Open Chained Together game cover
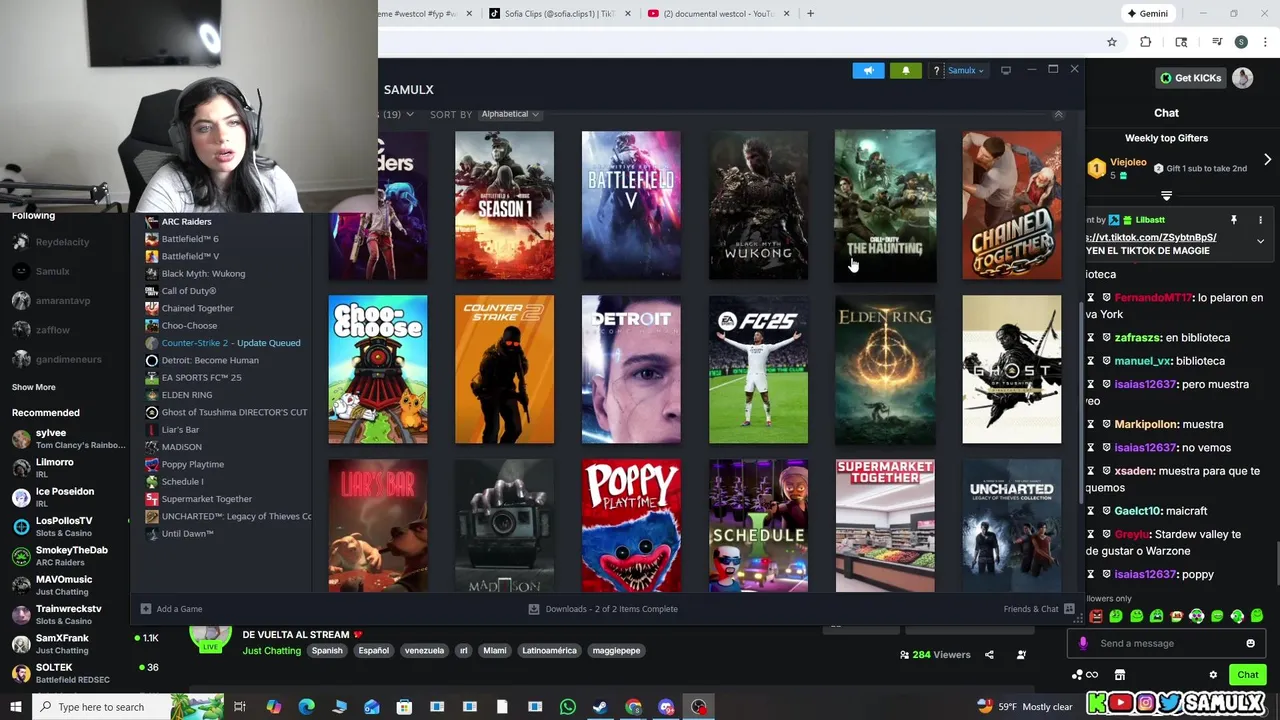1280x720 pixels. [1012, 205]
